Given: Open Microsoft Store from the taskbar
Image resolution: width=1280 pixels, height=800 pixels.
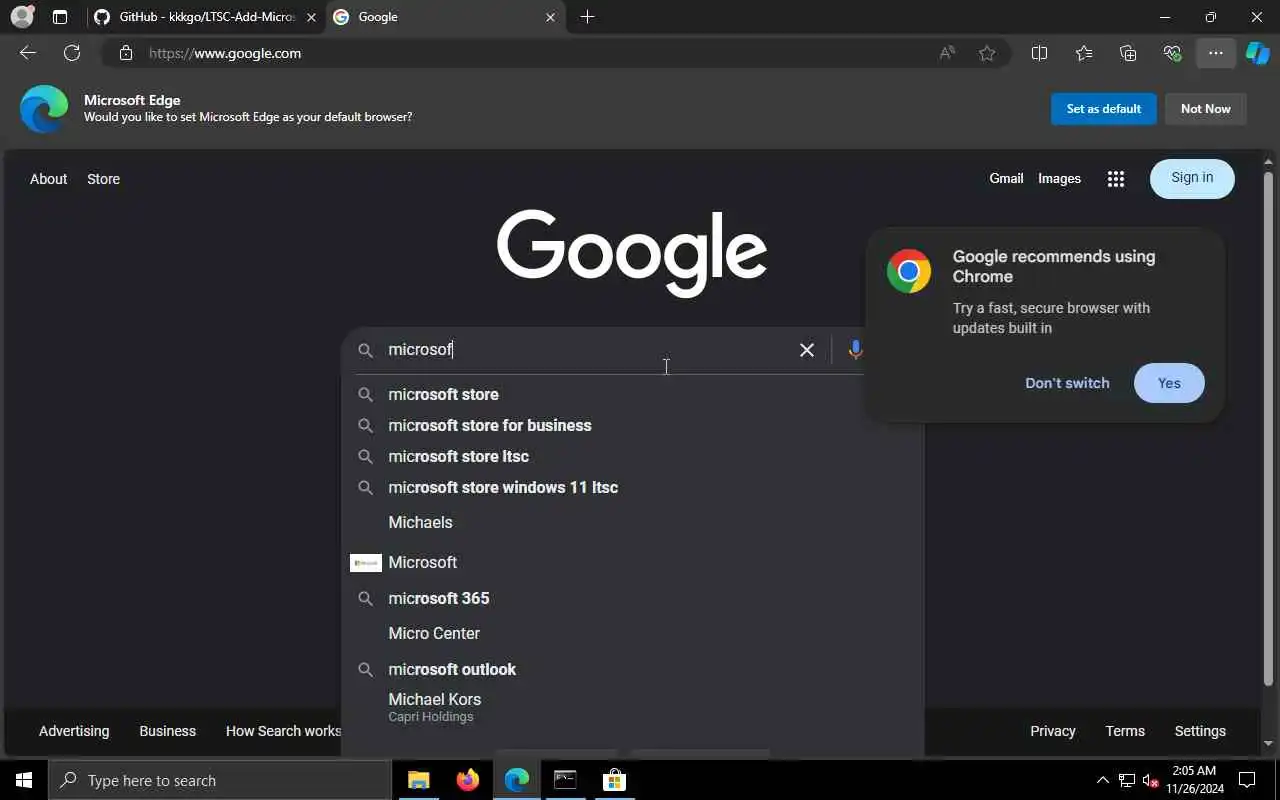Looking at the screenshot, I should click(614, 780).
